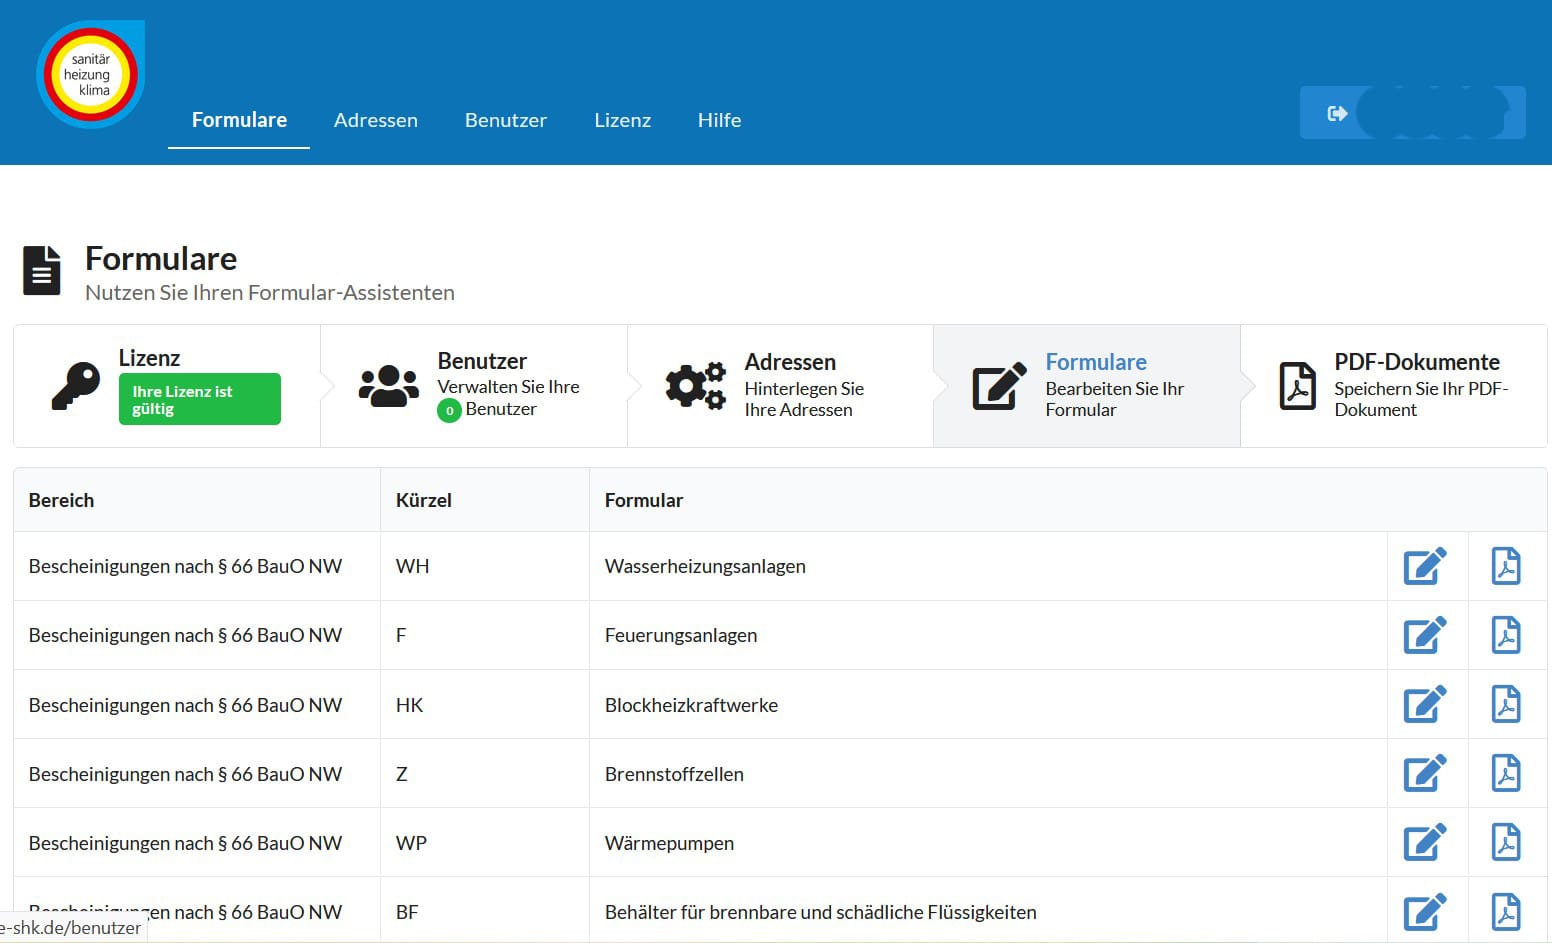1552x943 pixels.
Task: Open the Benutzer menu item
Action: (505, 120)
